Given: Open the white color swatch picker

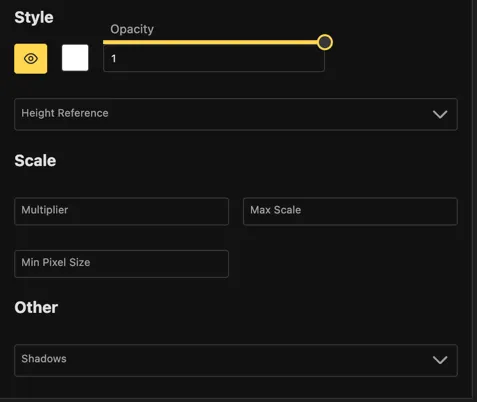Looking at the screenshot, I should pos(75,58).
